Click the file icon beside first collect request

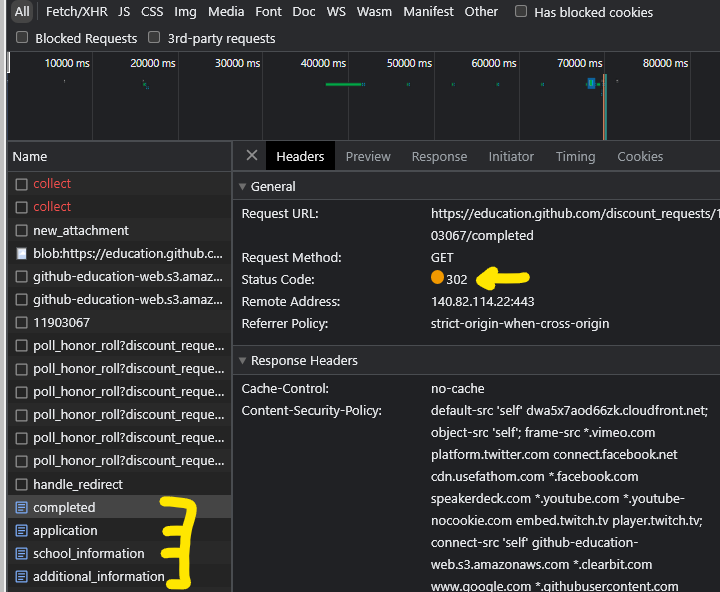[x=21, y=184]
